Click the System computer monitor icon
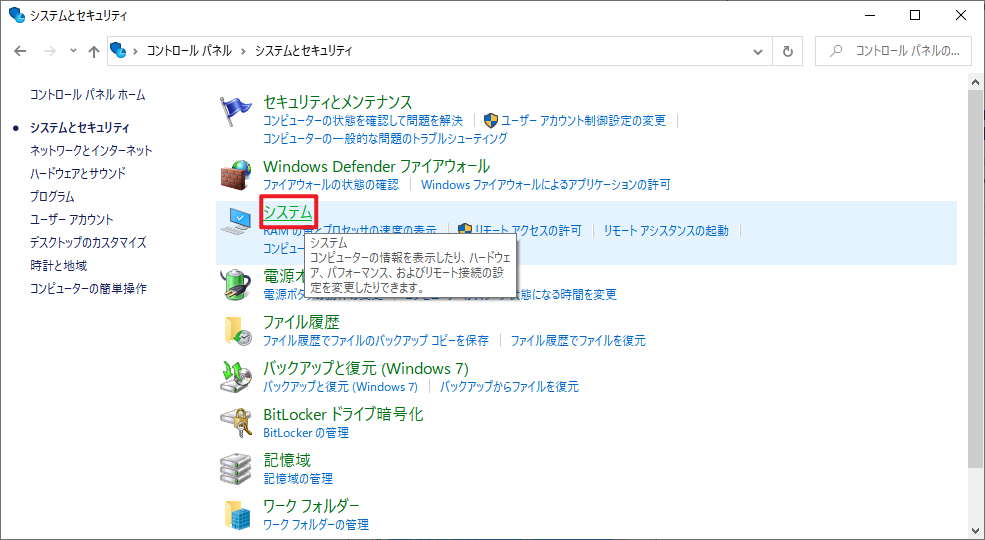The image size is (985, 540). click(236, 222)
